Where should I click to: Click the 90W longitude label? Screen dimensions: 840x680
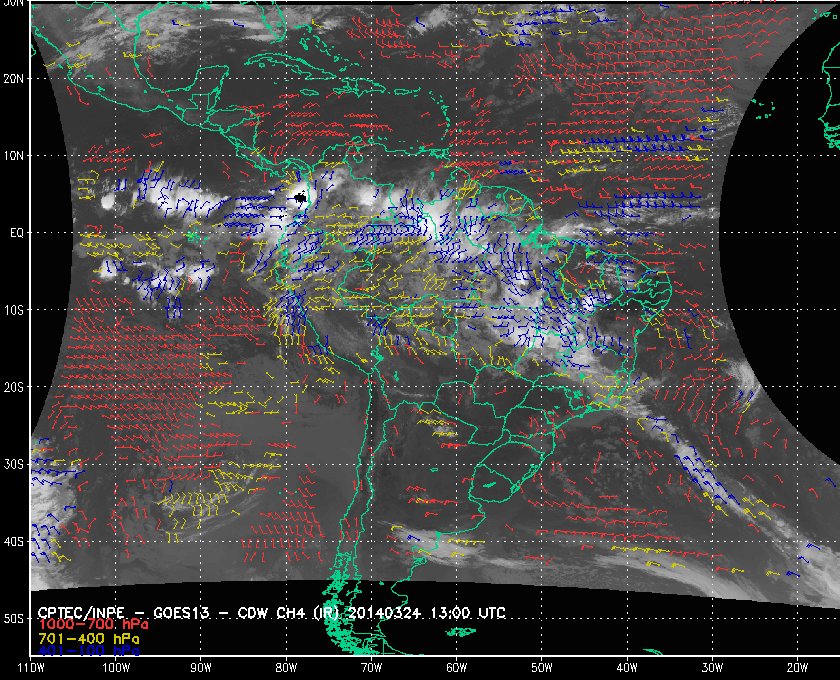[x=201, y=667]
